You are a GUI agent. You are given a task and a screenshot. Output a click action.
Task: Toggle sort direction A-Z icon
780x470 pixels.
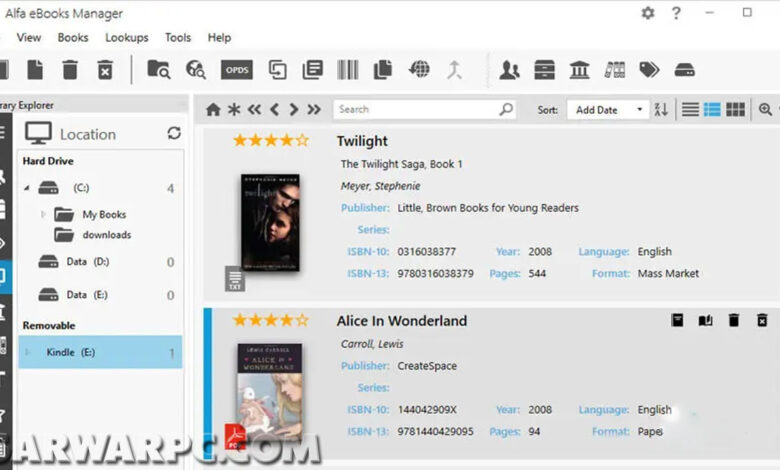tap(661, 109)
